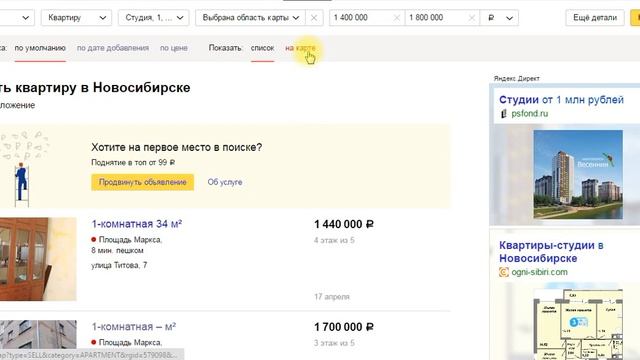This screenshot has height=360, width=640.
Task: Click the ladder man promo illustration
Action: (x=24, y=169)
